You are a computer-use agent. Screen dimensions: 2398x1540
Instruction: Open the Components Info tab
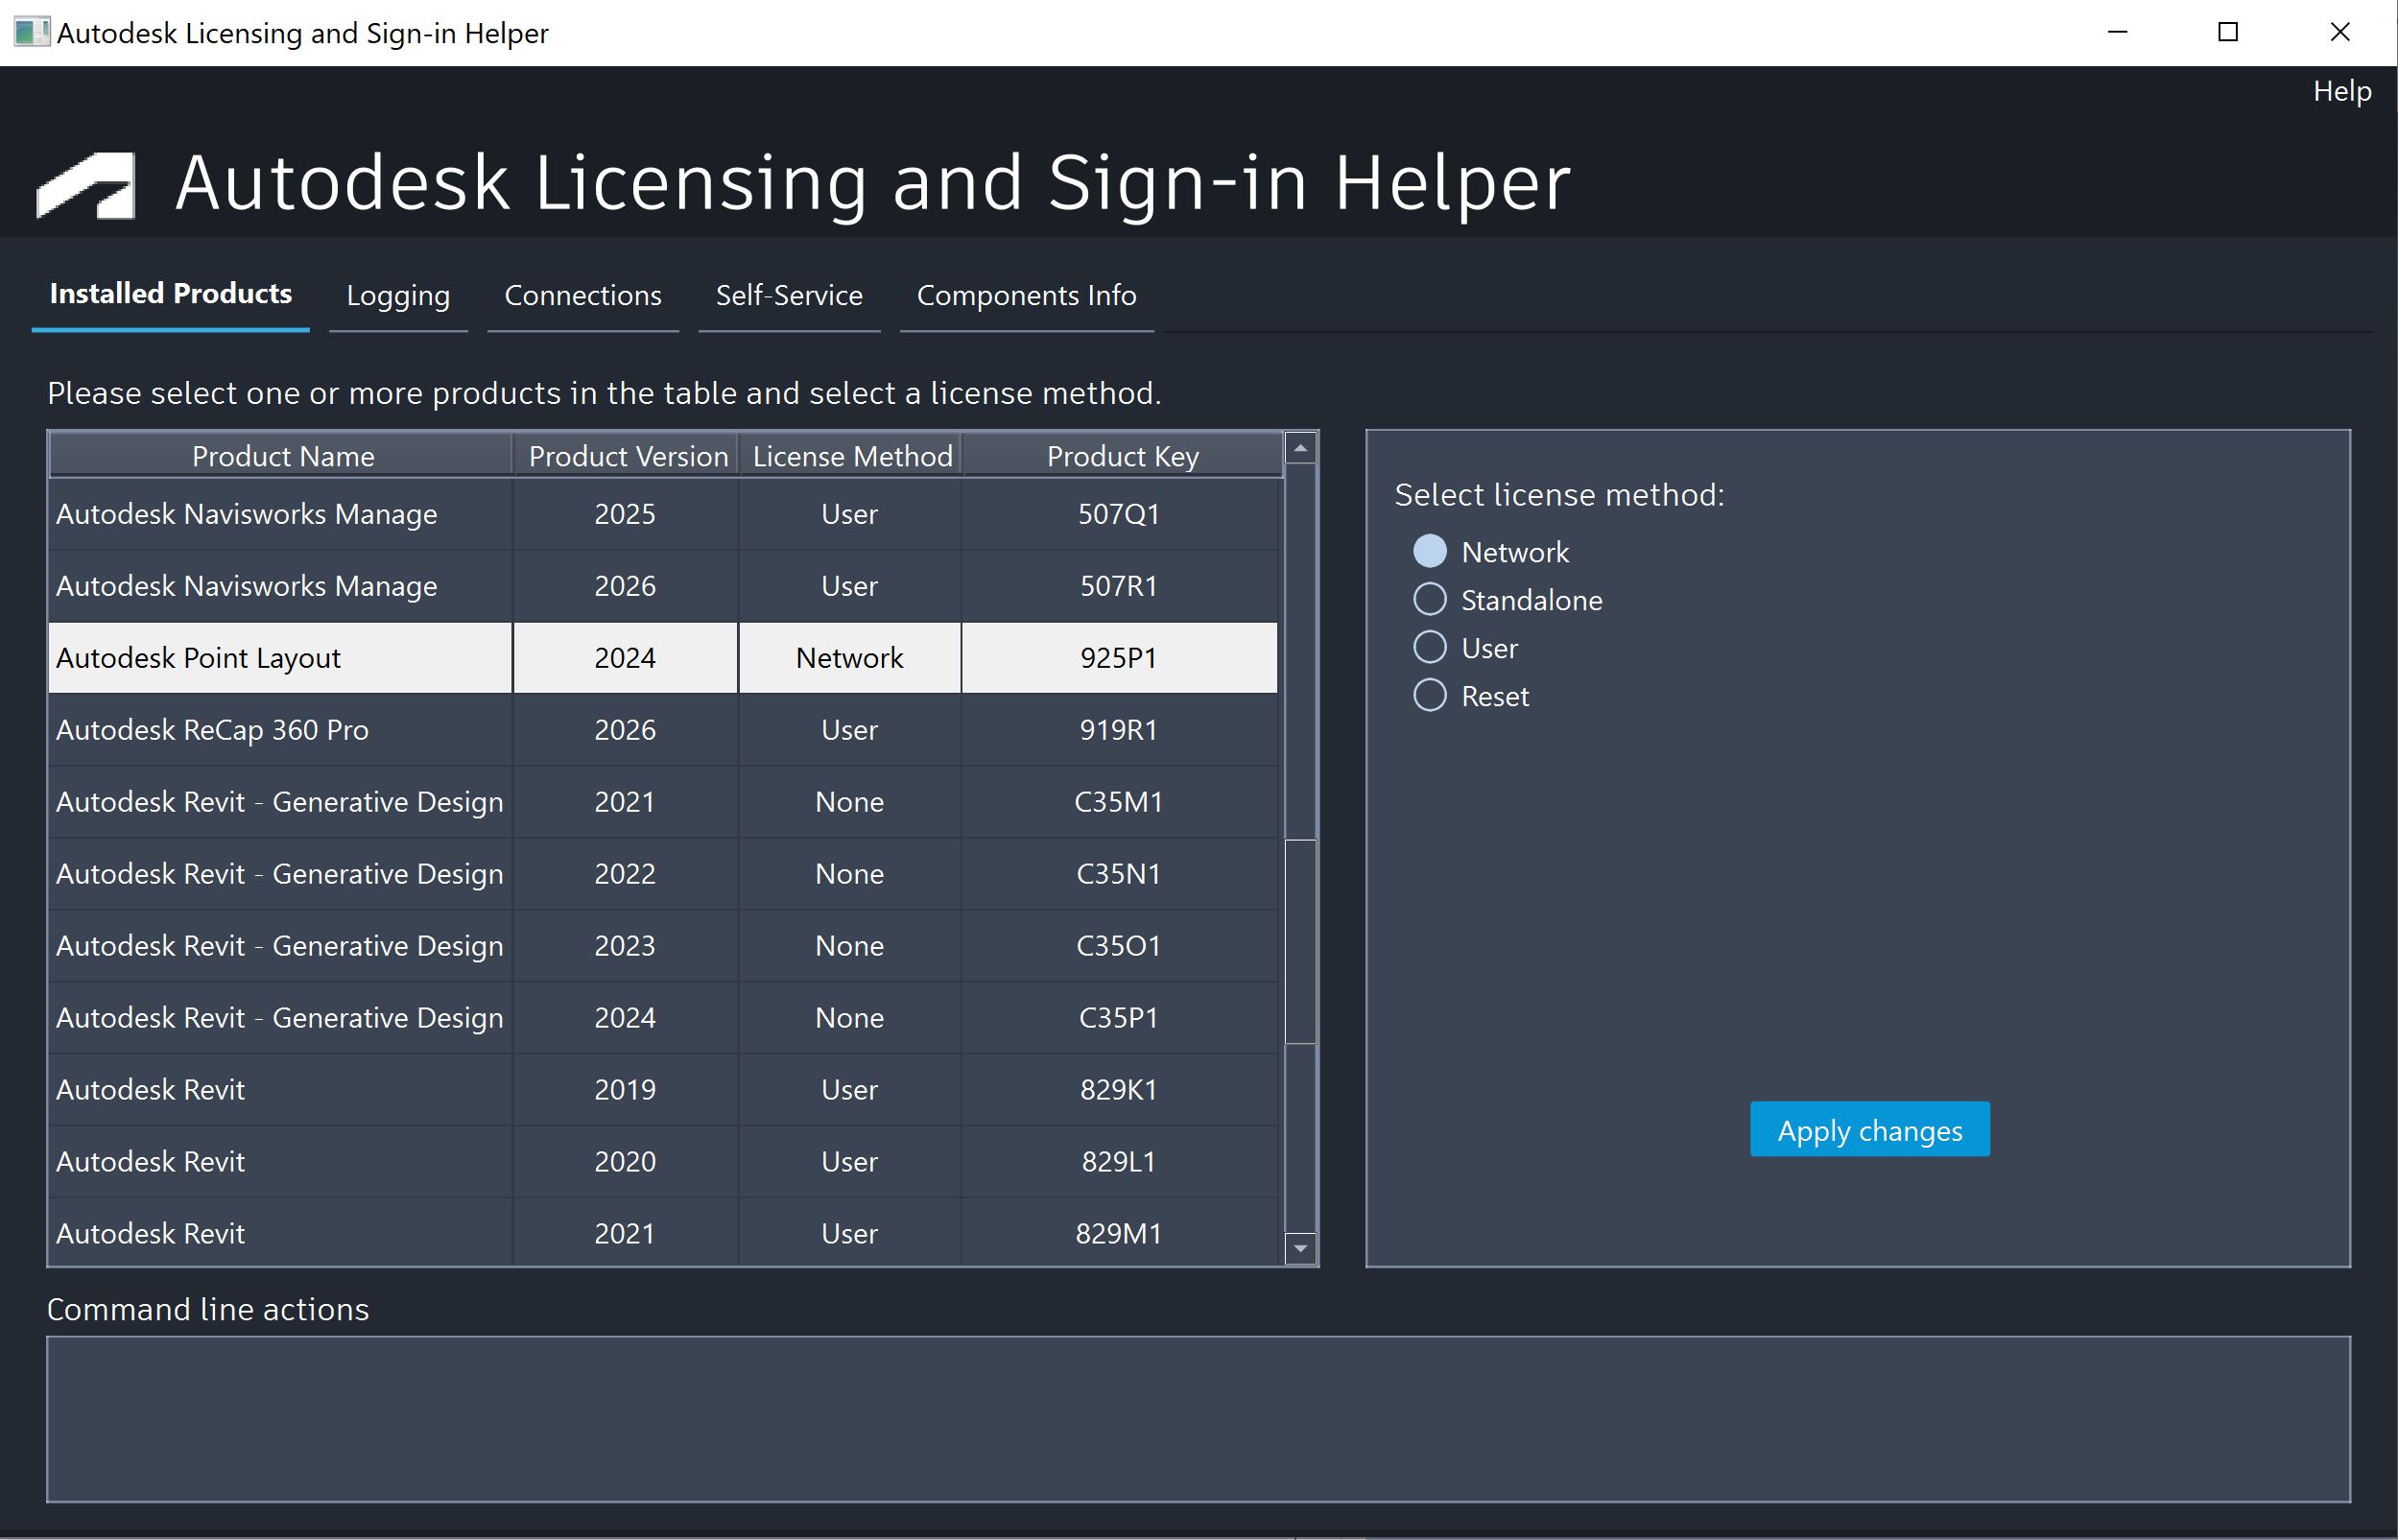pos(1026,296)
